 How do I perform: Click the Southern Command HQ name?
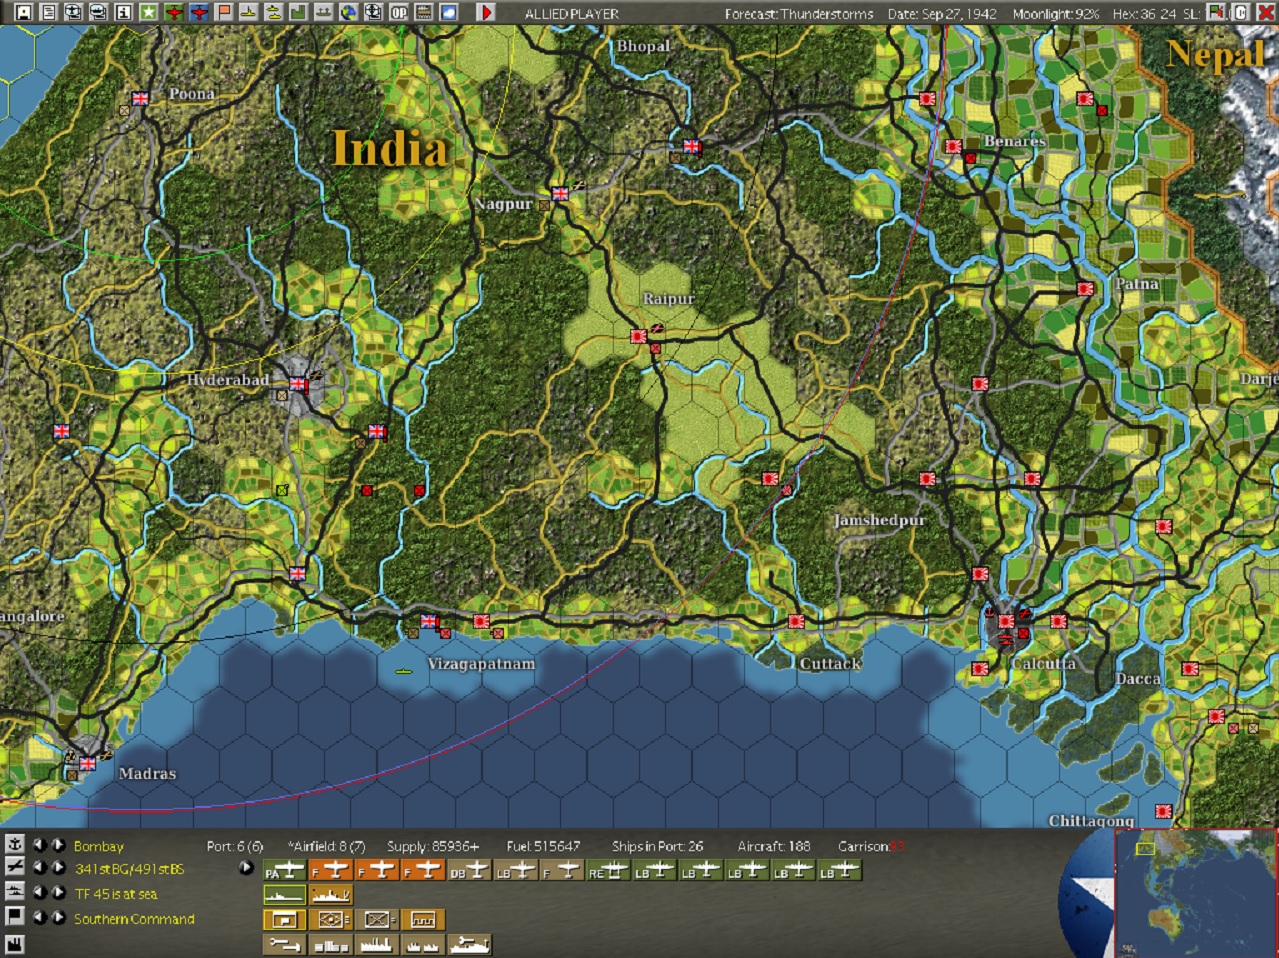click(x=134, y=919)
